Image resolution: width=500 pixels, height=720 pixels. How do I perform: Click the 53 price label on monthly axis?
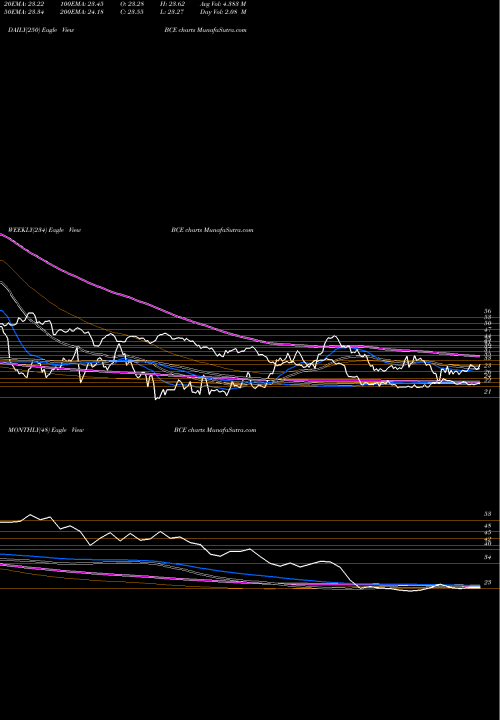pyautogui.click(x=488, y=514)
